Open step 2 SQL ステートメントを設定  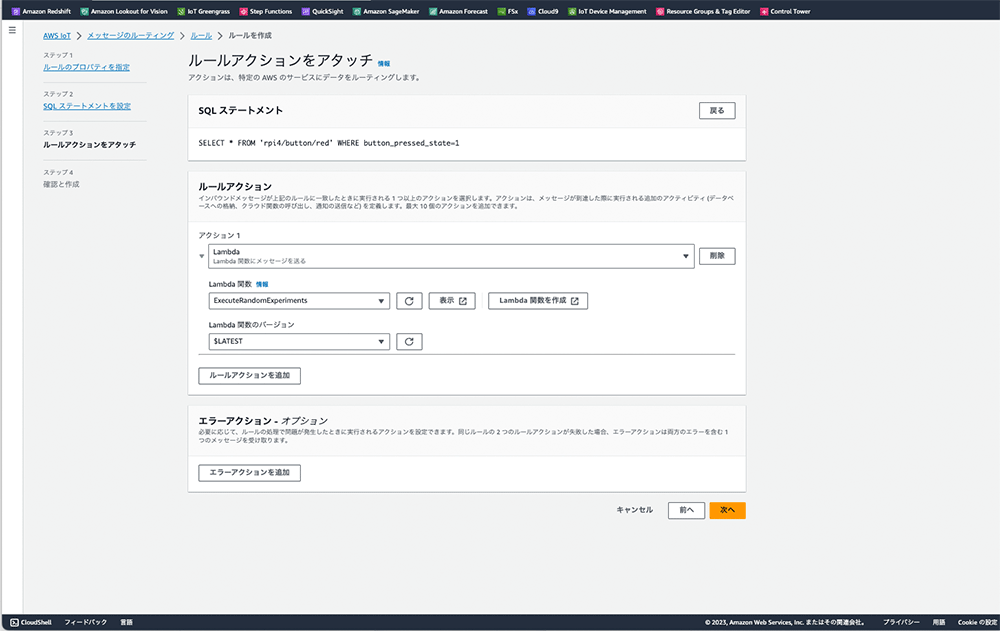[87, 106]
